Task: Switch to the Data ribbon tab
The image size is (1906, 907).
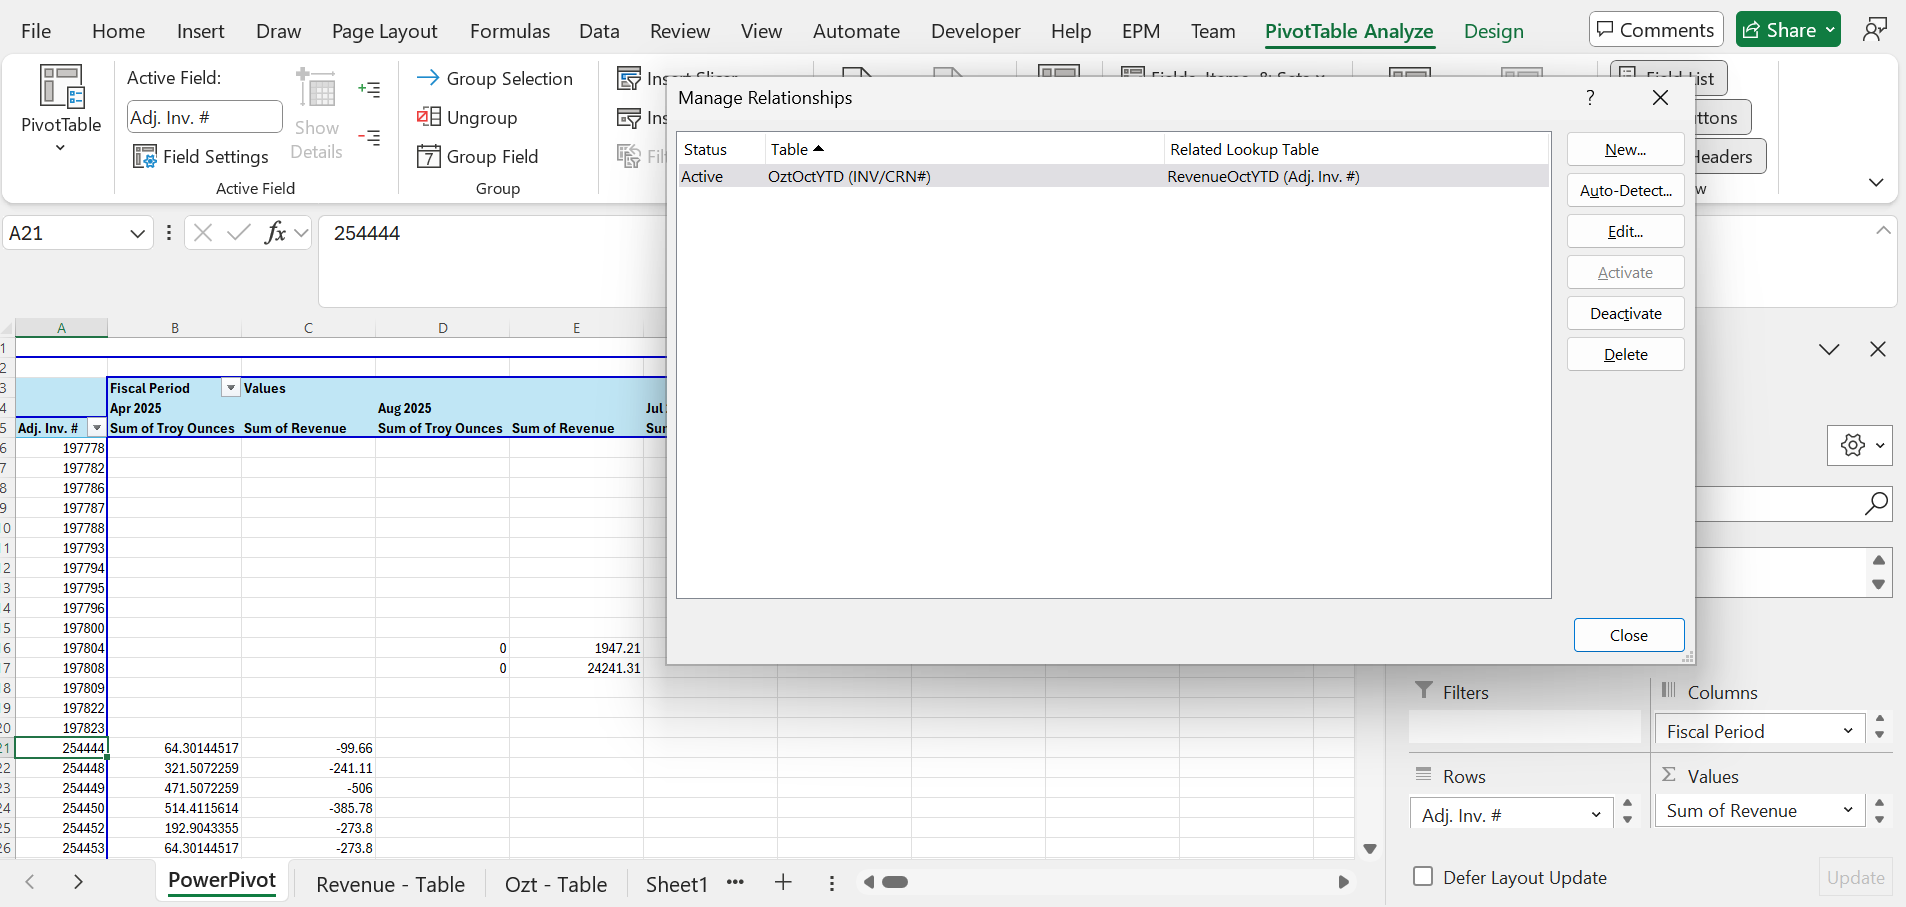Action: (x=599, y=31)
